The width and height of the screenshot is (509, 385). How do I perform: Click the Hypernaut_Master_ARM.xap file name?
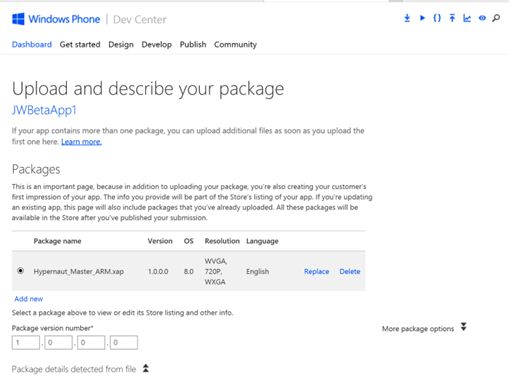[x=79, y=271]
